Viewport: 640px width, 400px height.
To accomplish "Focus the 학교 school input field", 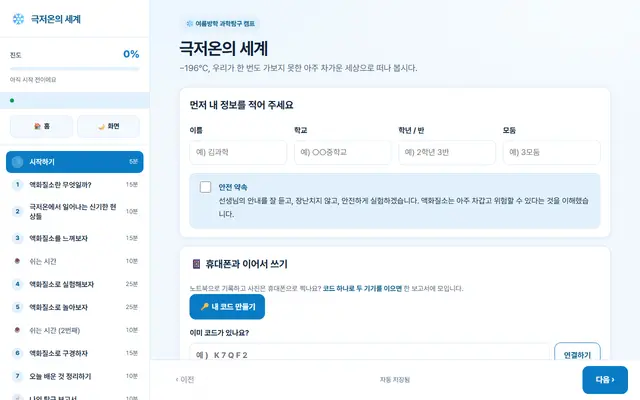I will tap(342, 152).
